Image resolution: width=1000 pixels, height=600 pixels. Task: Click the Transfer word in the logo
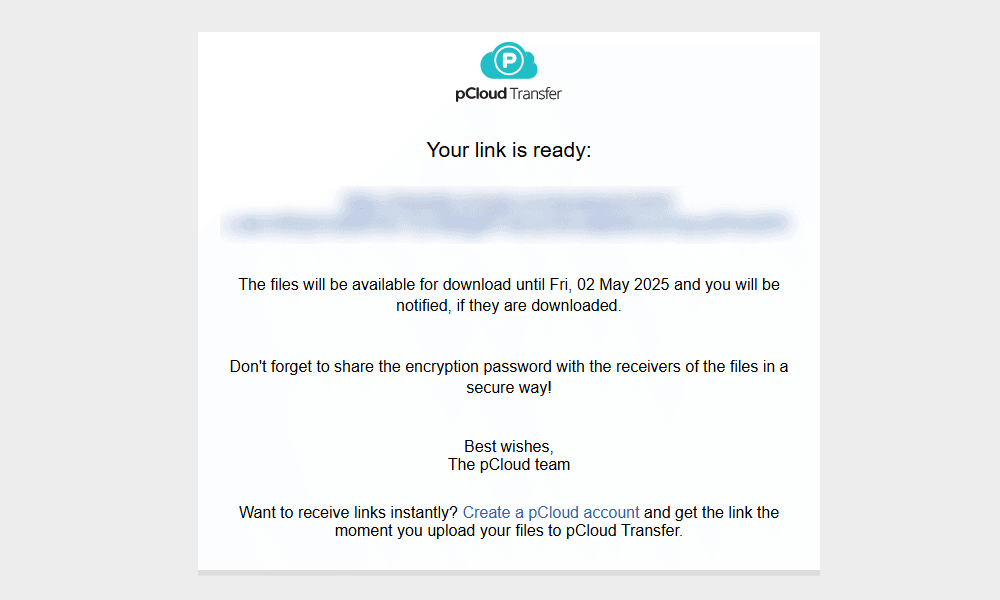(x=536, y=94)
